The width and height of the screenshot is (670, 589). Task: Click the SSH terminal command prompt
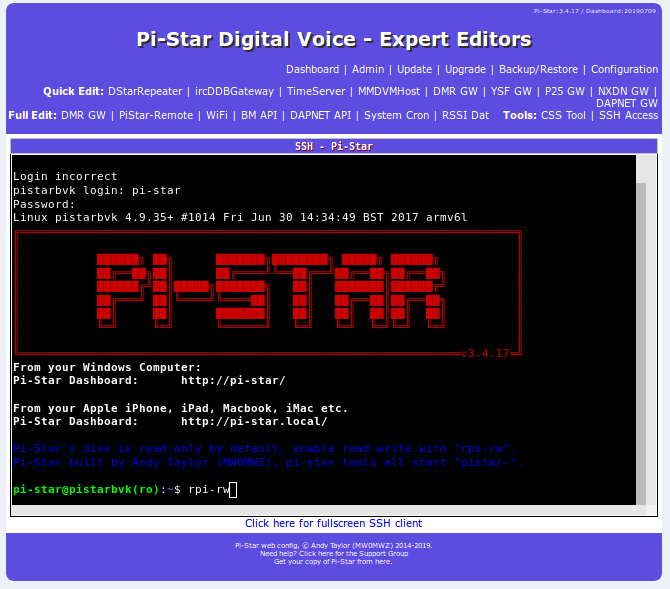[125, 489]
